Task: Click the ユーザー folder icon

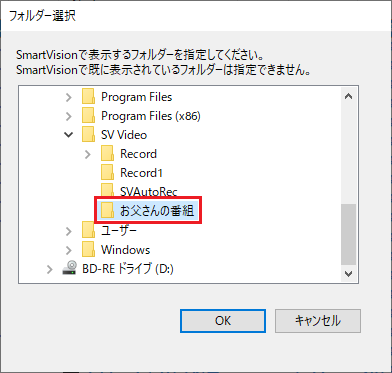Action: (x=88, y=230)
